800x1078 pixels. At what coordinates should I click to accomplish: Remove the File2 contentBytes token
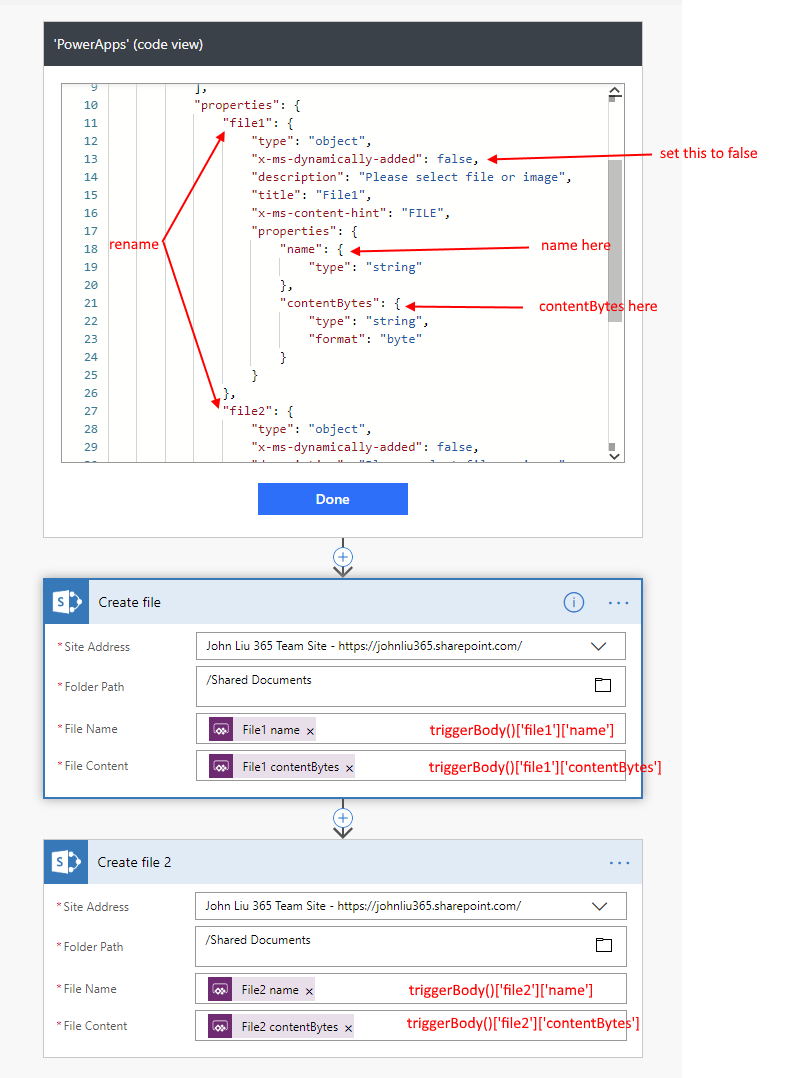coord(348,1028)
